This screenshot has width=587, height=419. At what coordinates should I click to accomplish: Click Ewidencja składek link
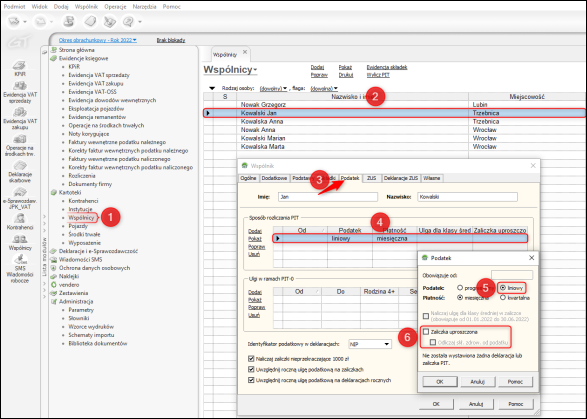[387, 67]
